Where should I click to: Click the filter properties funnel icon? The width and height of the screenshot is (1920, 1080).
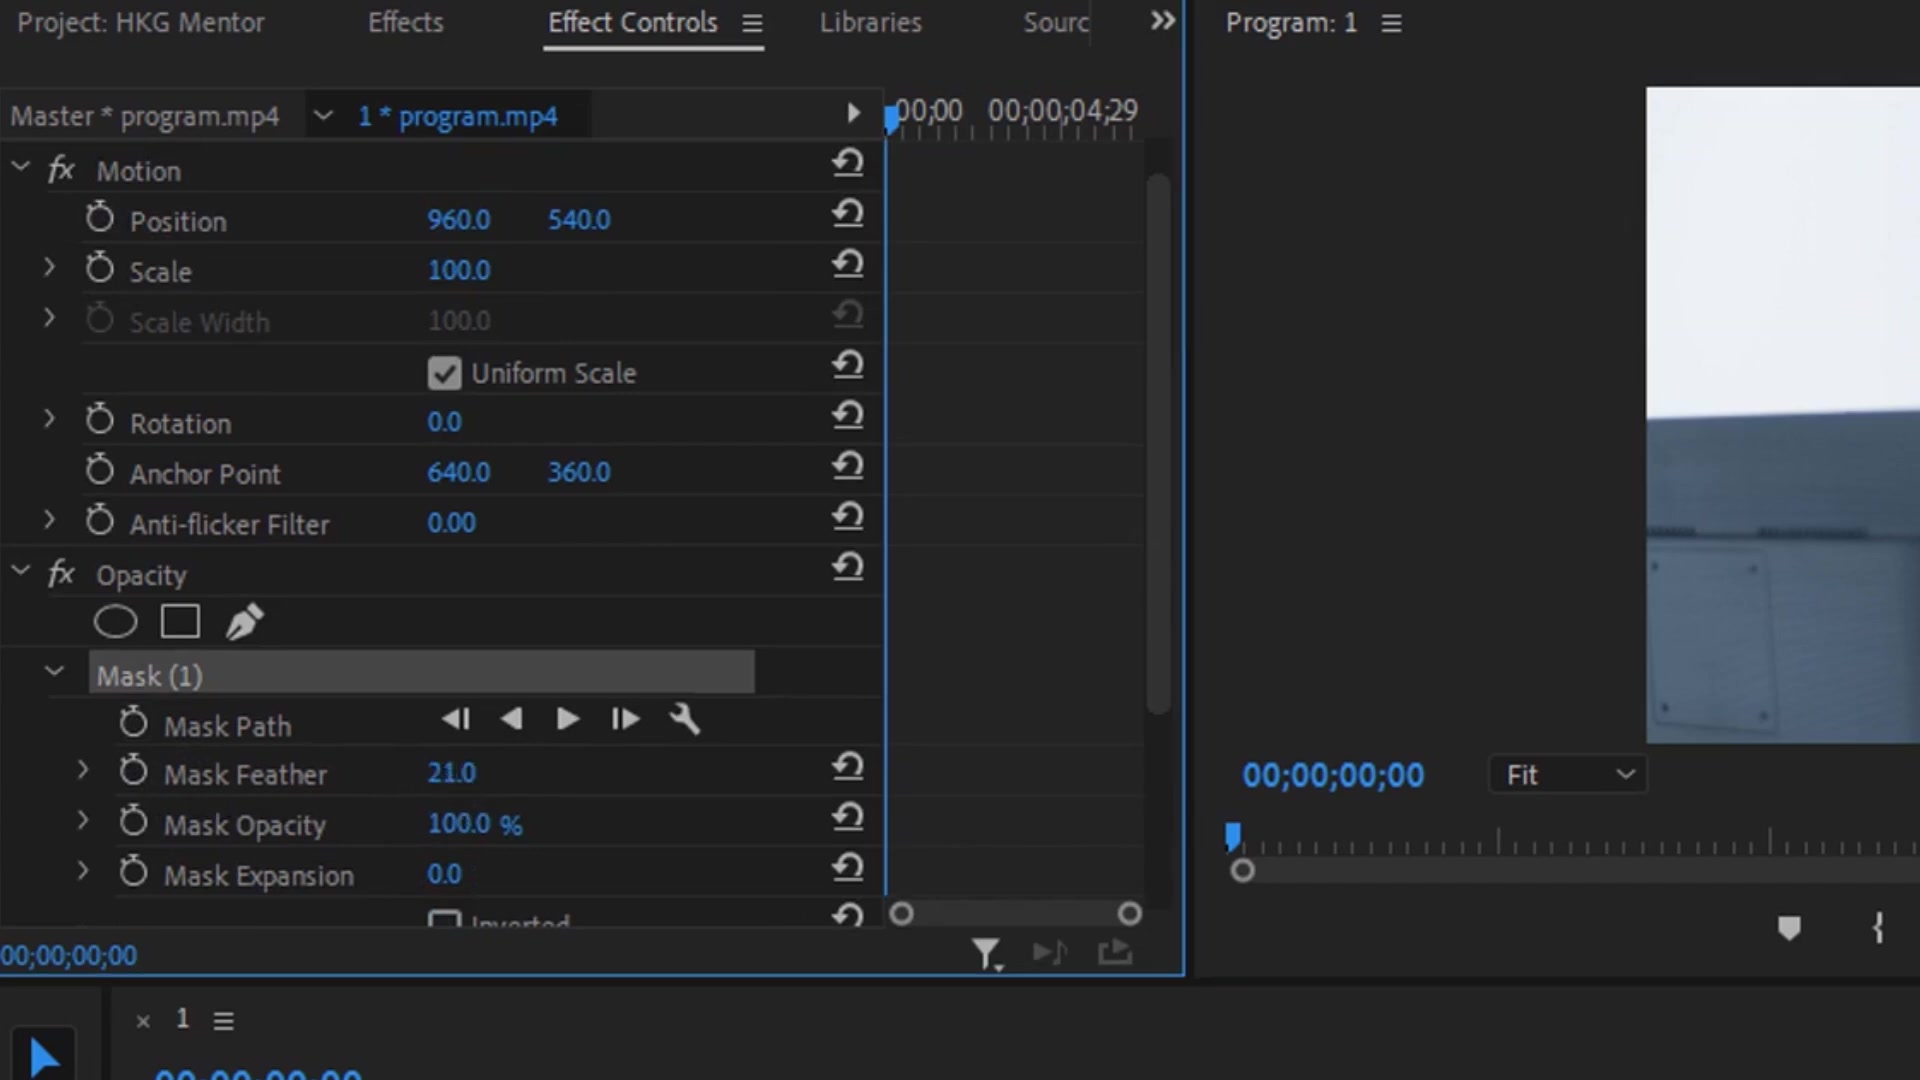tap(986, 953)
